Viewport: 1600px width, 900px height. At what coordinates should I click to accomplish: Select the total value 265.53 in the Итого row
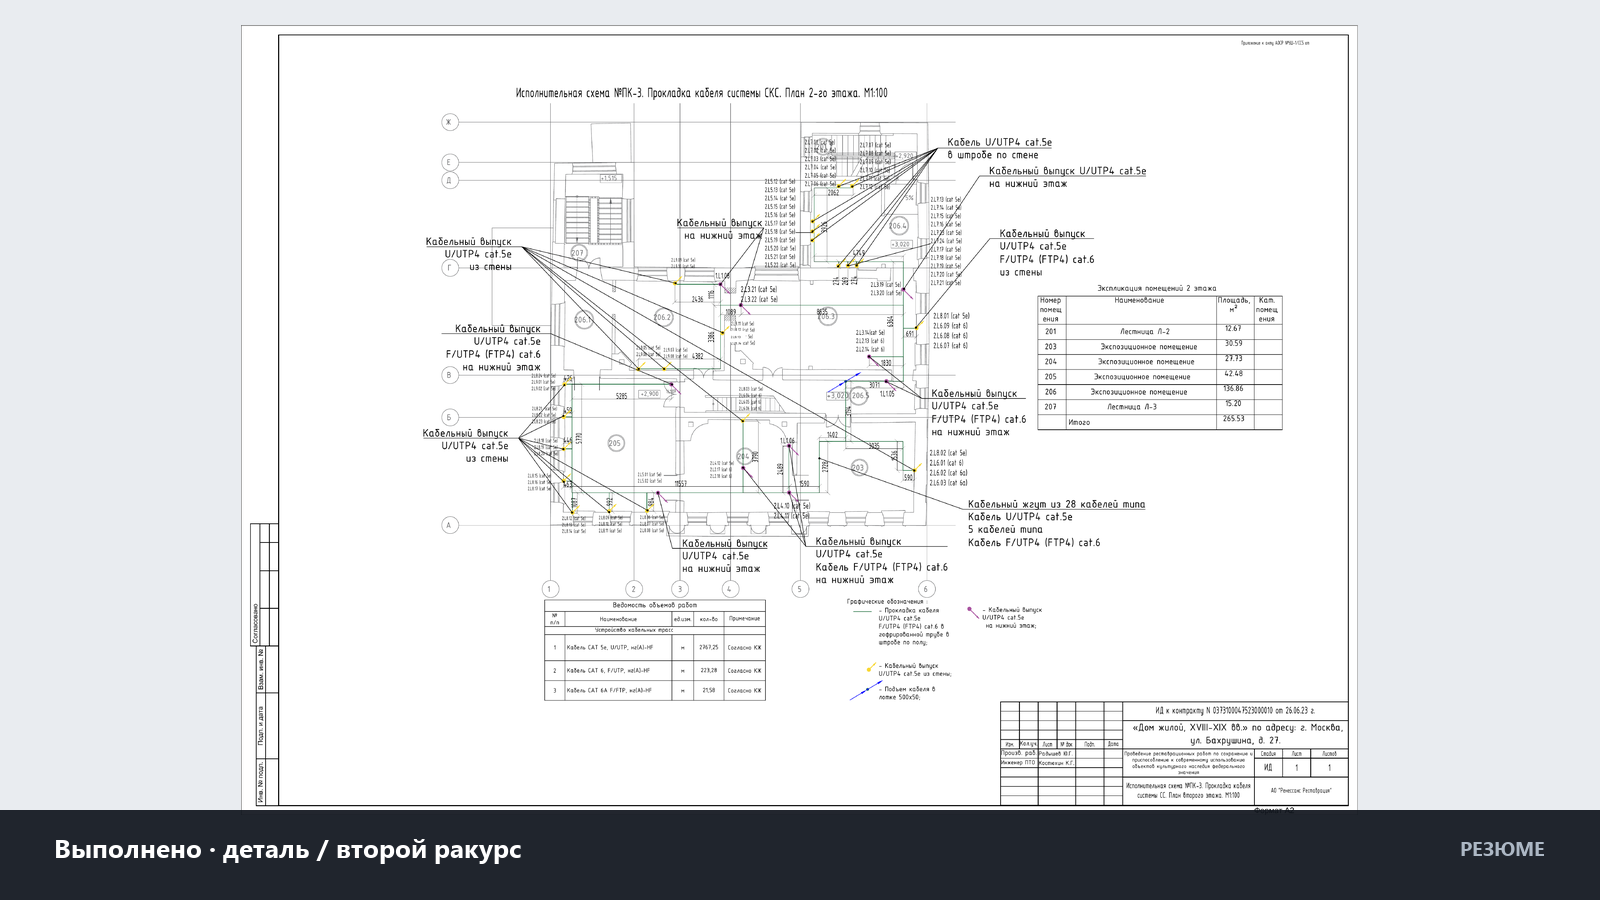[x=1233, y=419]
